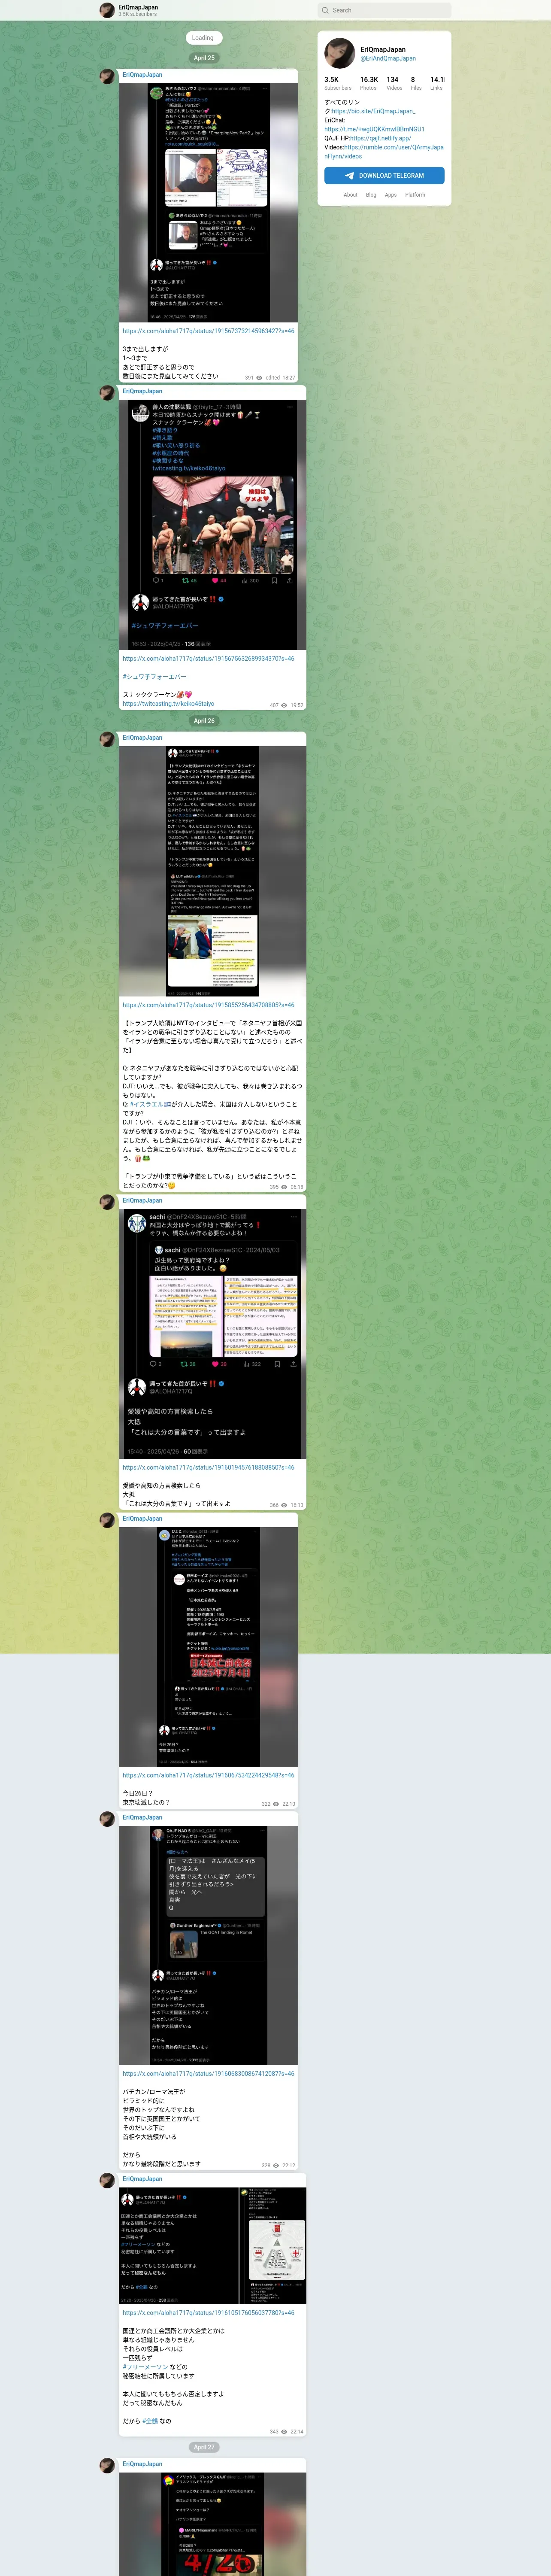Open the rumble.com videos link
551x2576 pixels.
(x=383, y=152)
